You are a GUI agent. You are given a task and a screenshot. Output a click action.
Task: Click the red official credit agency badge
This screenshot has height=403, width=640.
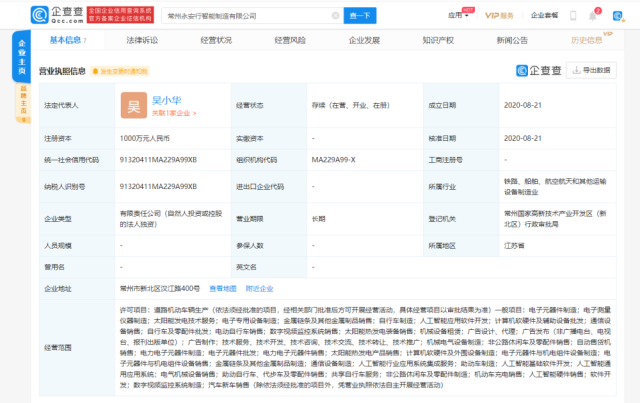click(120, 15)
